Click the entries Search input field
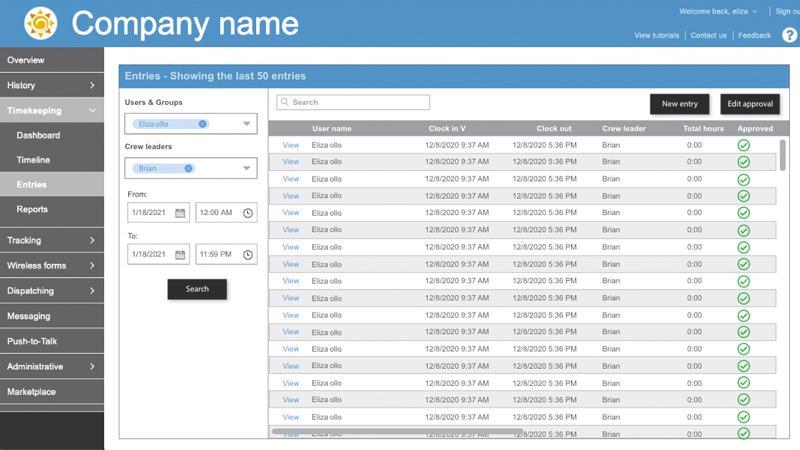 (353, 102)
